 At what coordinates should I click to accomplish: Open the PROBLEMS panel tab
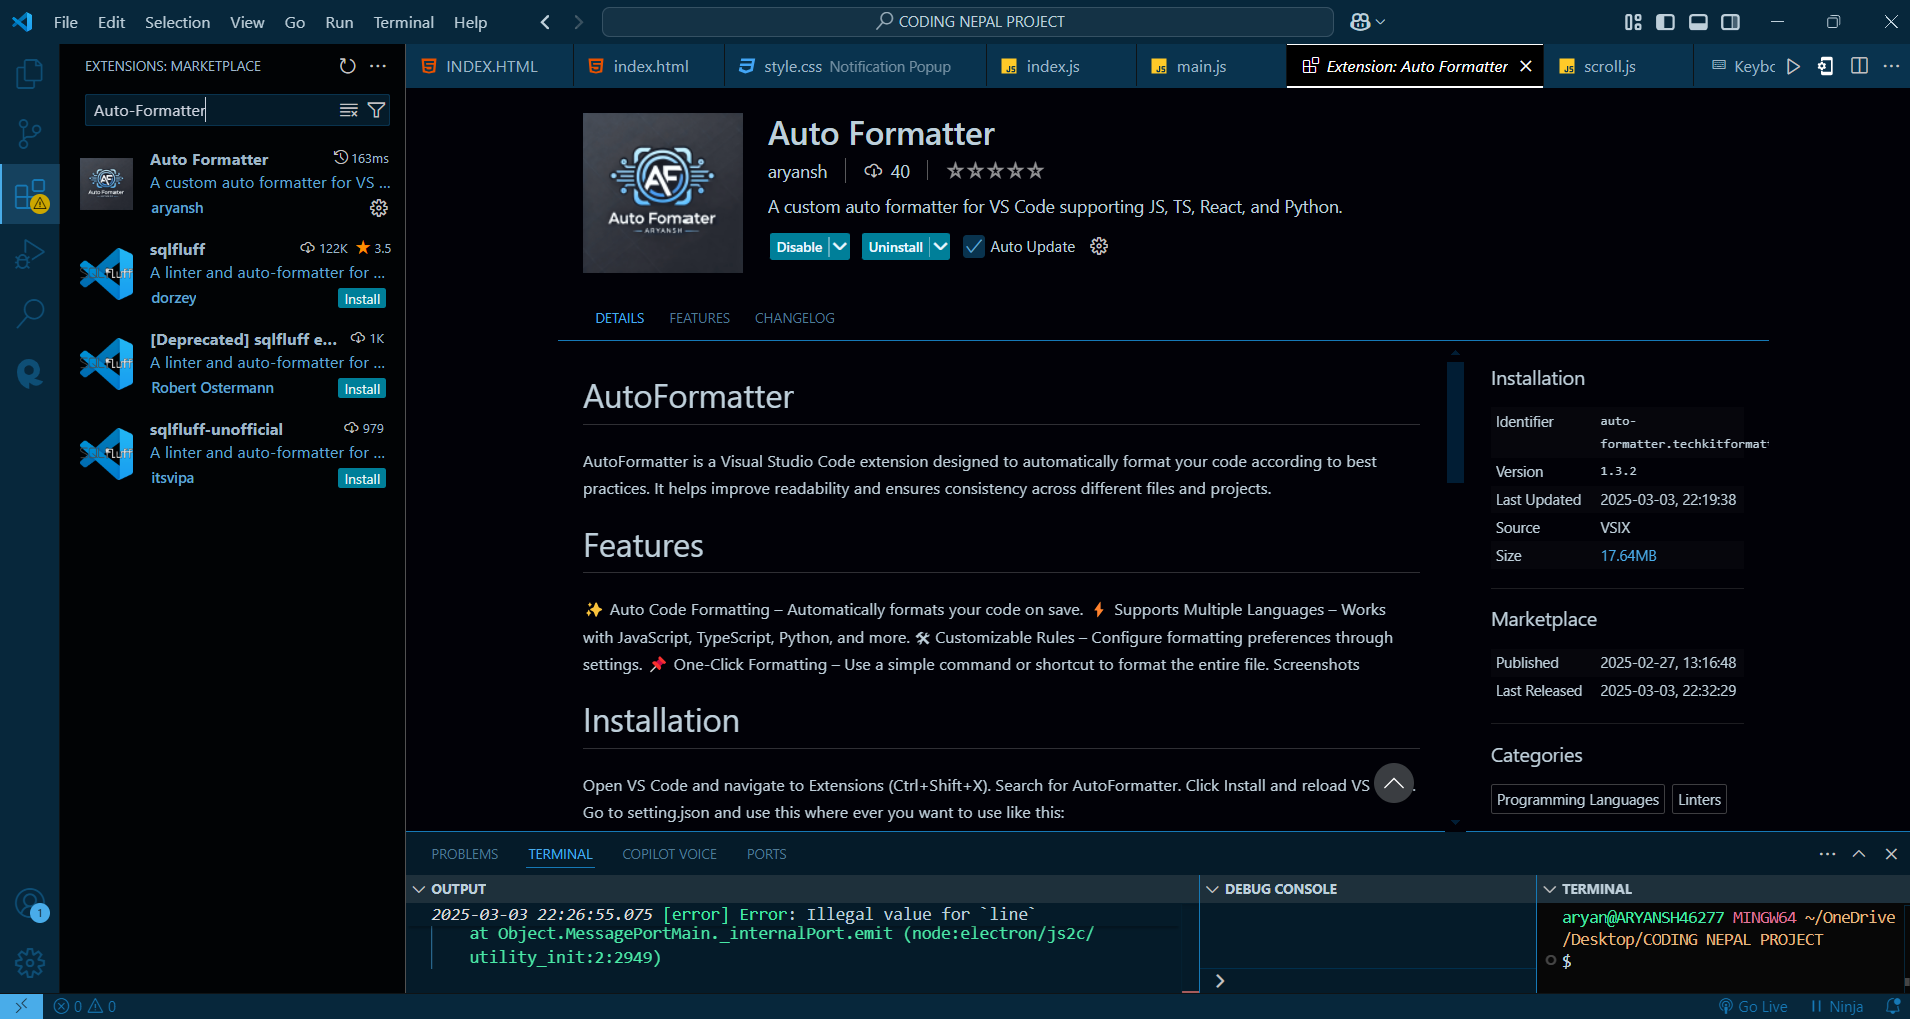click(x=465, y=854)
